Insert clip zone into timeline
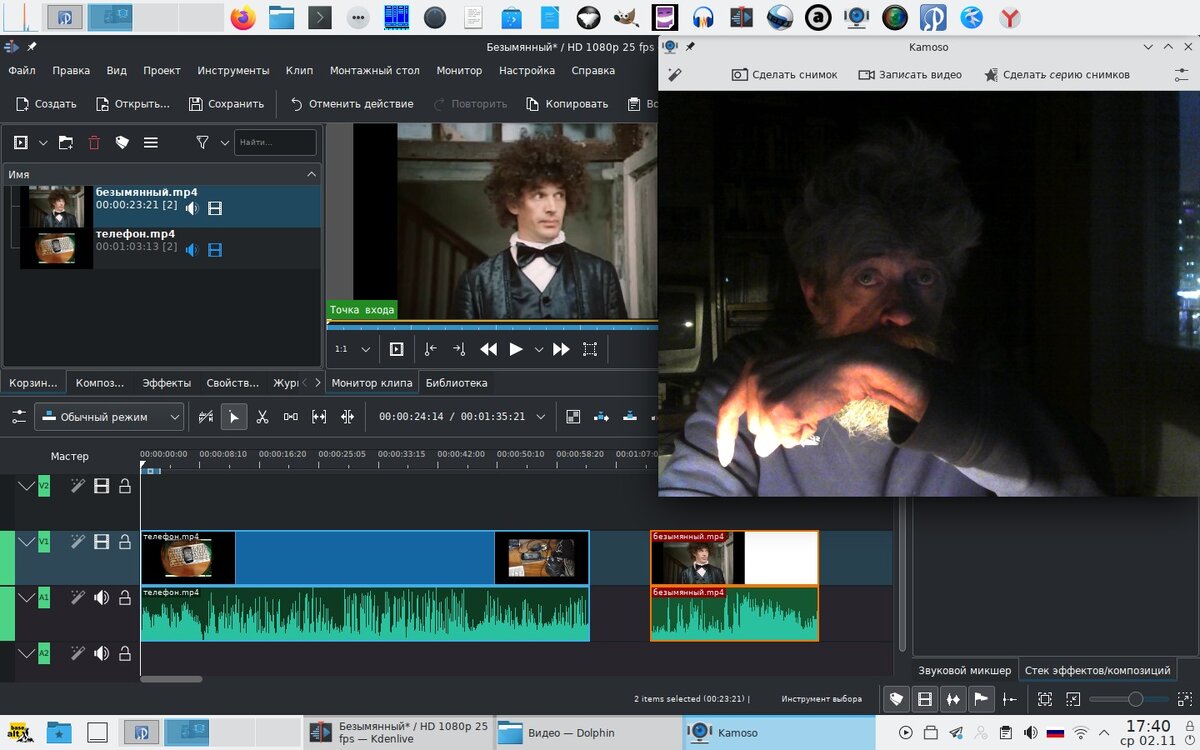 tap(602, 417)
